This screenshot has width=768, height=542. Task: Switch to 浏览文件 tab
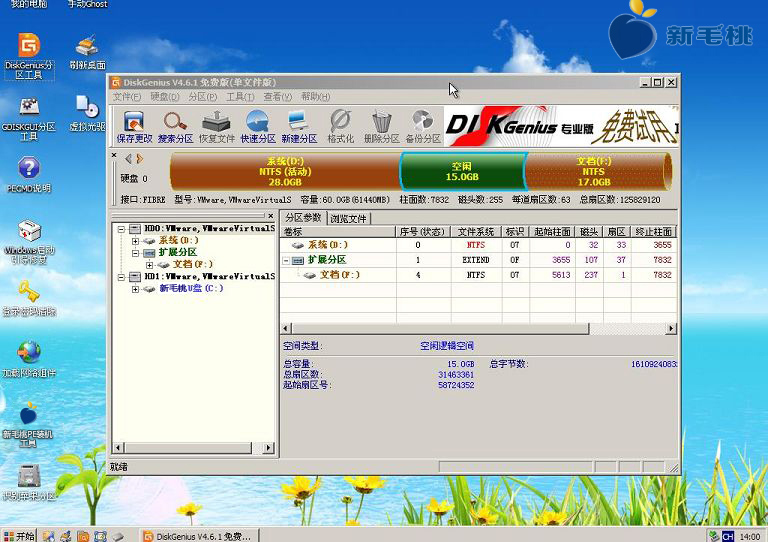(348, 218)
